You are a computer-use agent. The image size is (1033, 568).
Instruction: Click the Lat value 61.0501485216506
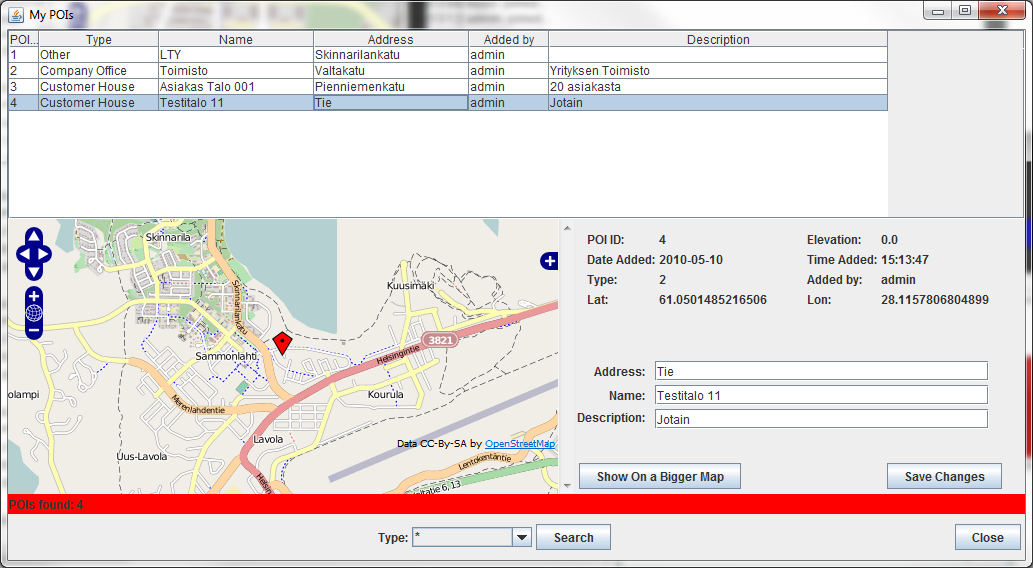[713, 300]
